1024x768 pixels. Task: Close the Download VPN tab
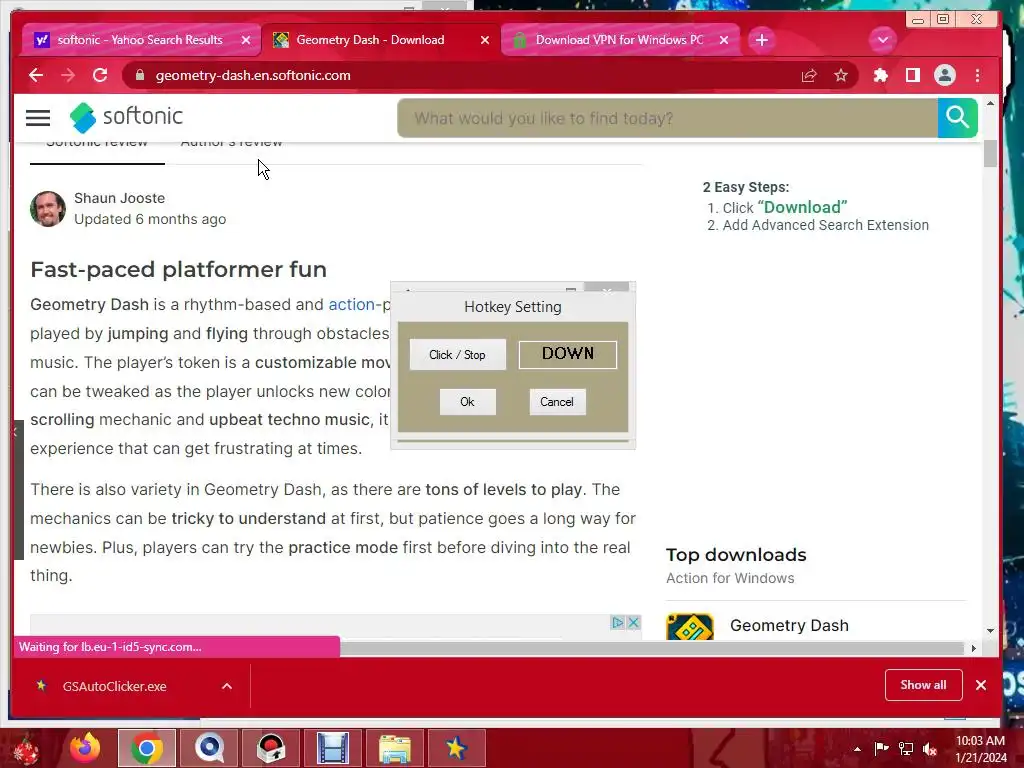tap(724, 40)
